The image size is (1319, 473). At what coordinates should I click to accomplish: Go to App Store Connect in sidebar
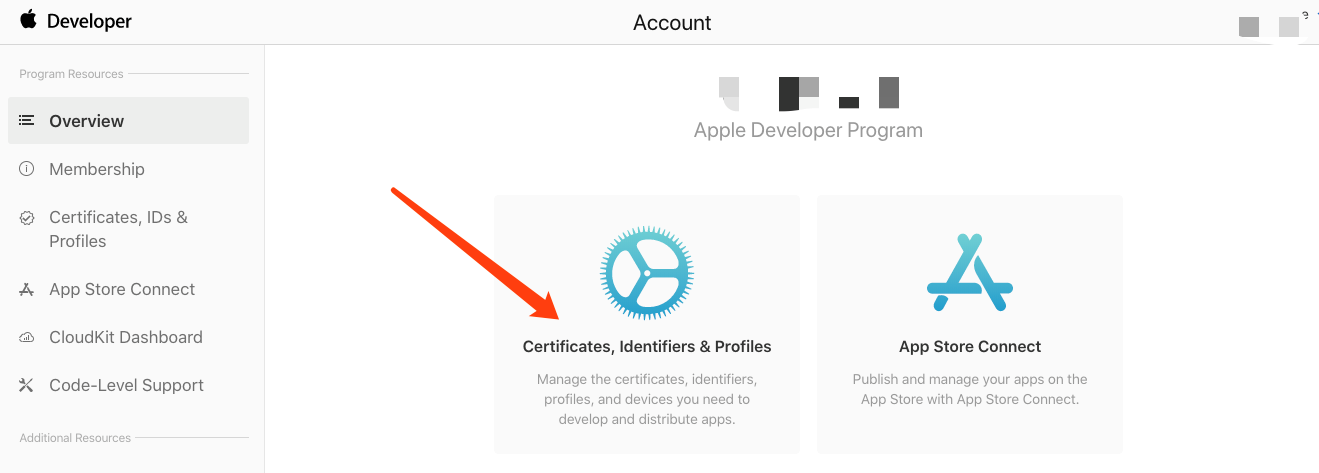pos(128,289)
